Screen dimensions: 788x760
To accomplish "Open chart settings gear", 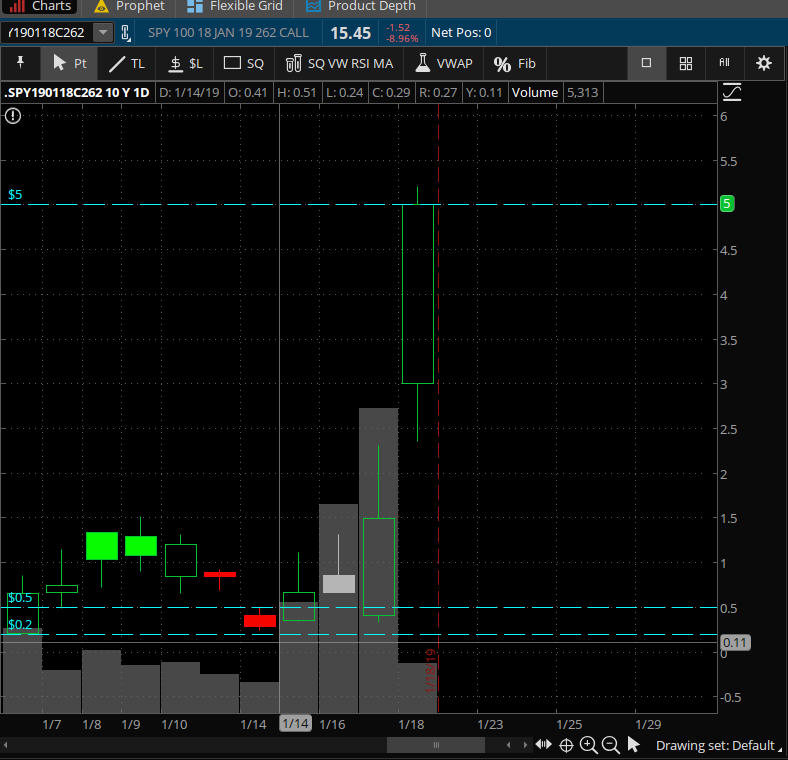I will 764,63.
